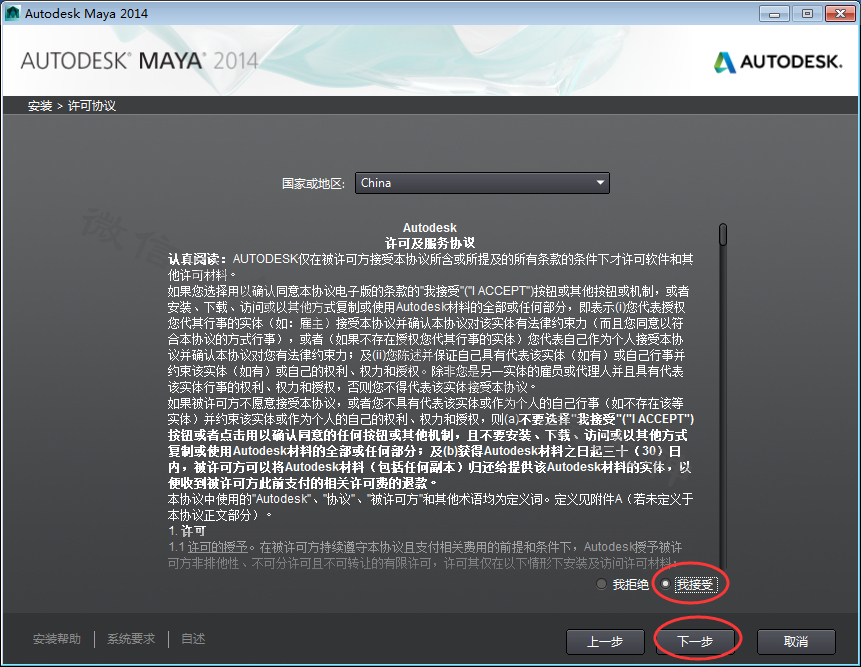Image resolution: width=861 pixels, height=667 pixels.
Task: Close the Autodesk Maya 2014 installer window
Action: point(840,14)
